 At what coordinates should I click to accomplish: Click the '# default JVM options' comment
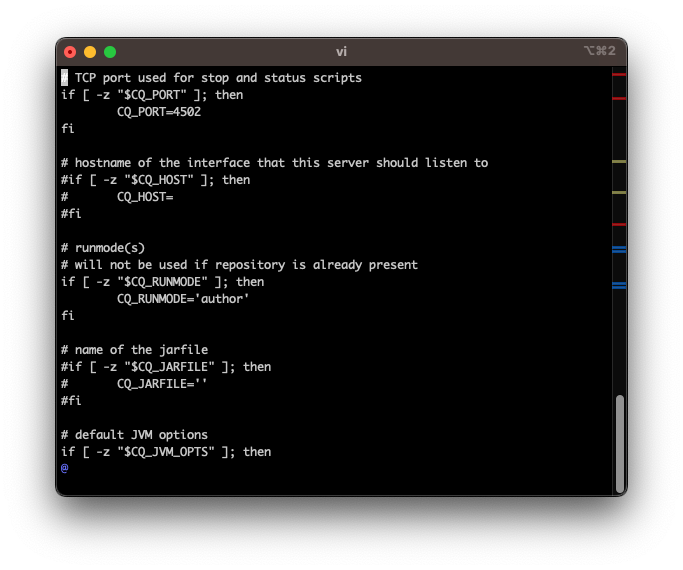135,435
